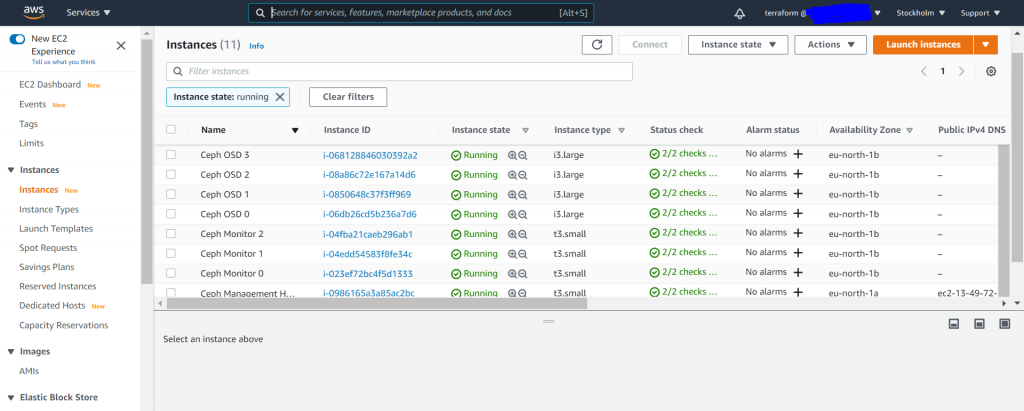Zoom in filter for Ceph OSD 2 state
The height and width of the screenshot is (411, 1024).
pyautogui.click(x=512, y=175)
